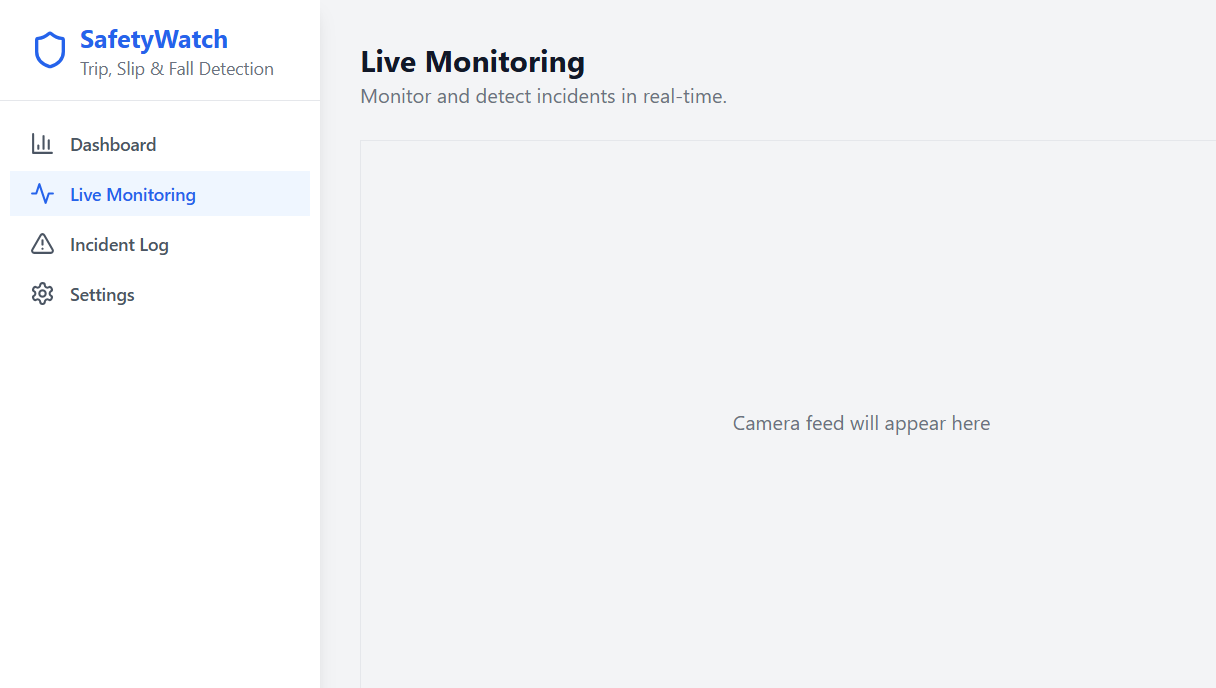Open the Dashboard page from sidebar
This screenshot has height=688, width=1216.
pyautogui.click(x=113, y=145)
